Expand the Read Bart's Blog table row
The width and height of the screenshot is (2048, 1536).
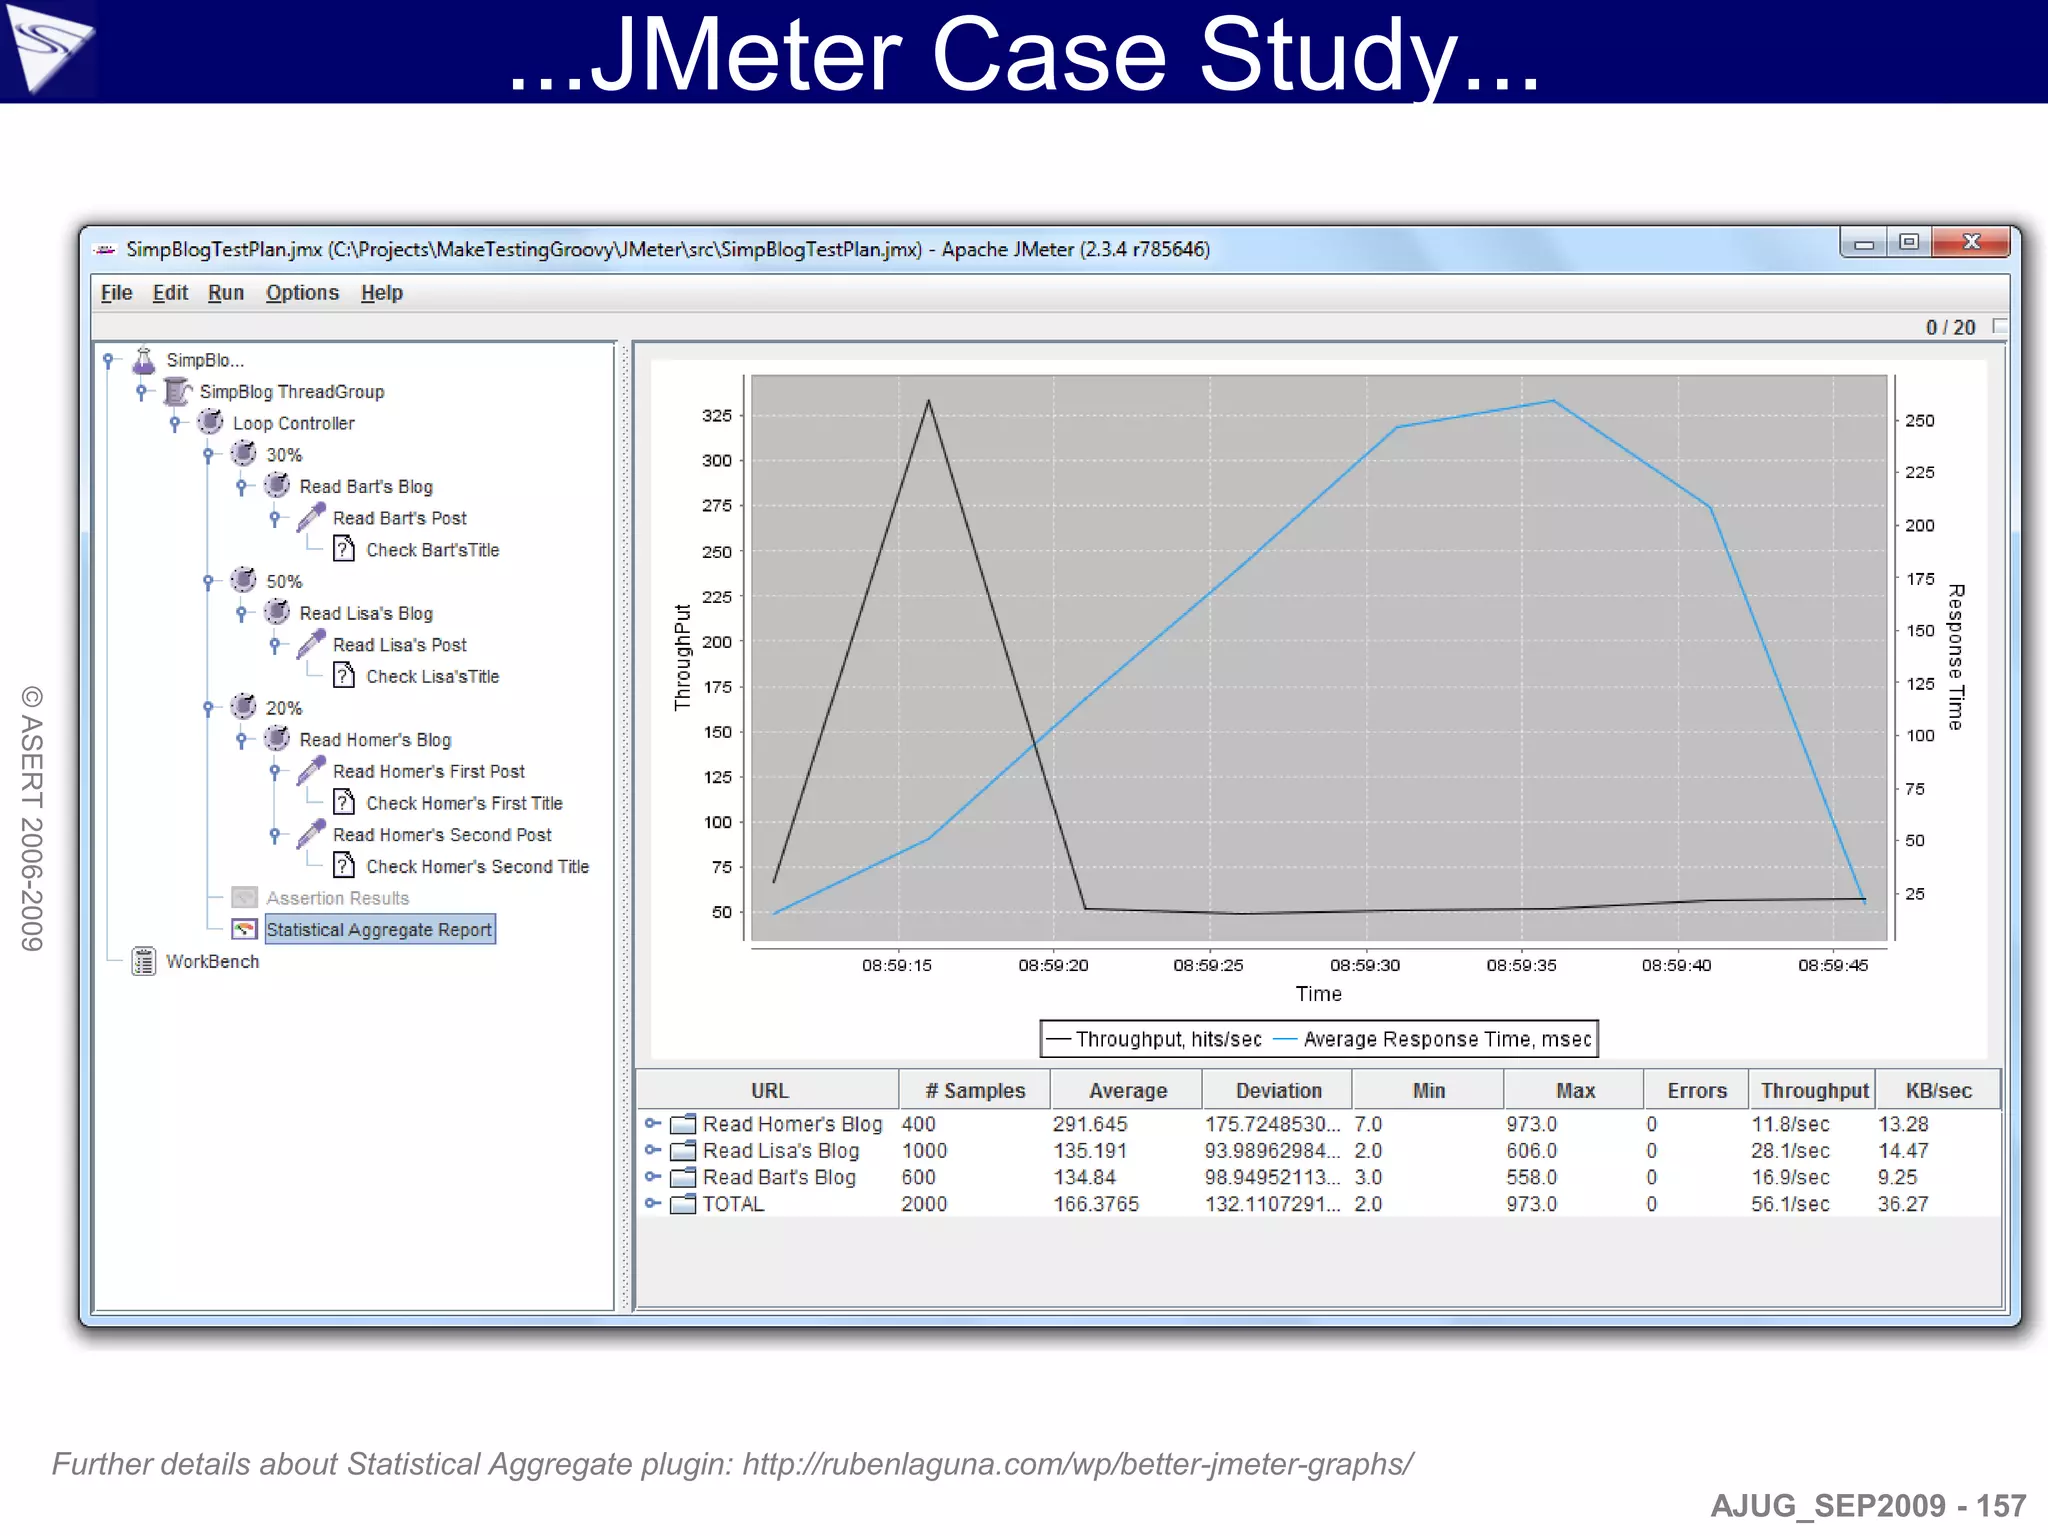[652, 1177]
